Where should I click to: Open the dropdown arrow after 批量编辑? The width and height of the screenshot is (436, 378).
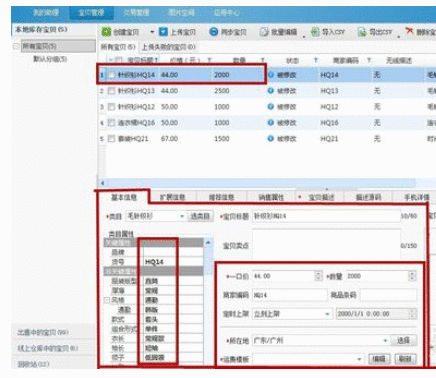point(304,36)
